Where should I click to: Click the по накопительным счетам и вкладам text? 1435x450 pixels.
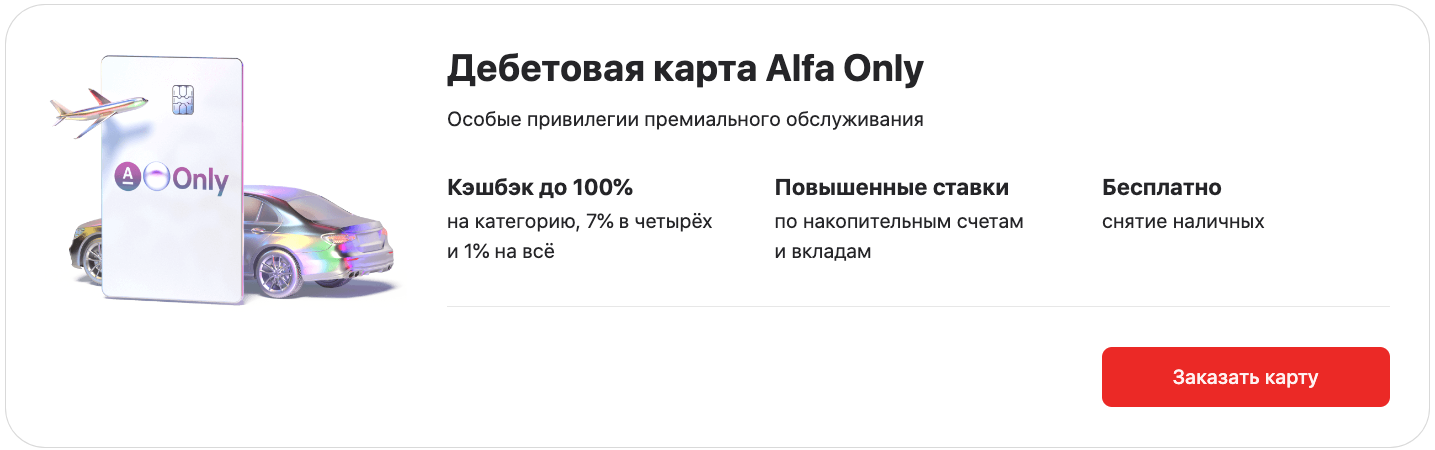(899, 236)
